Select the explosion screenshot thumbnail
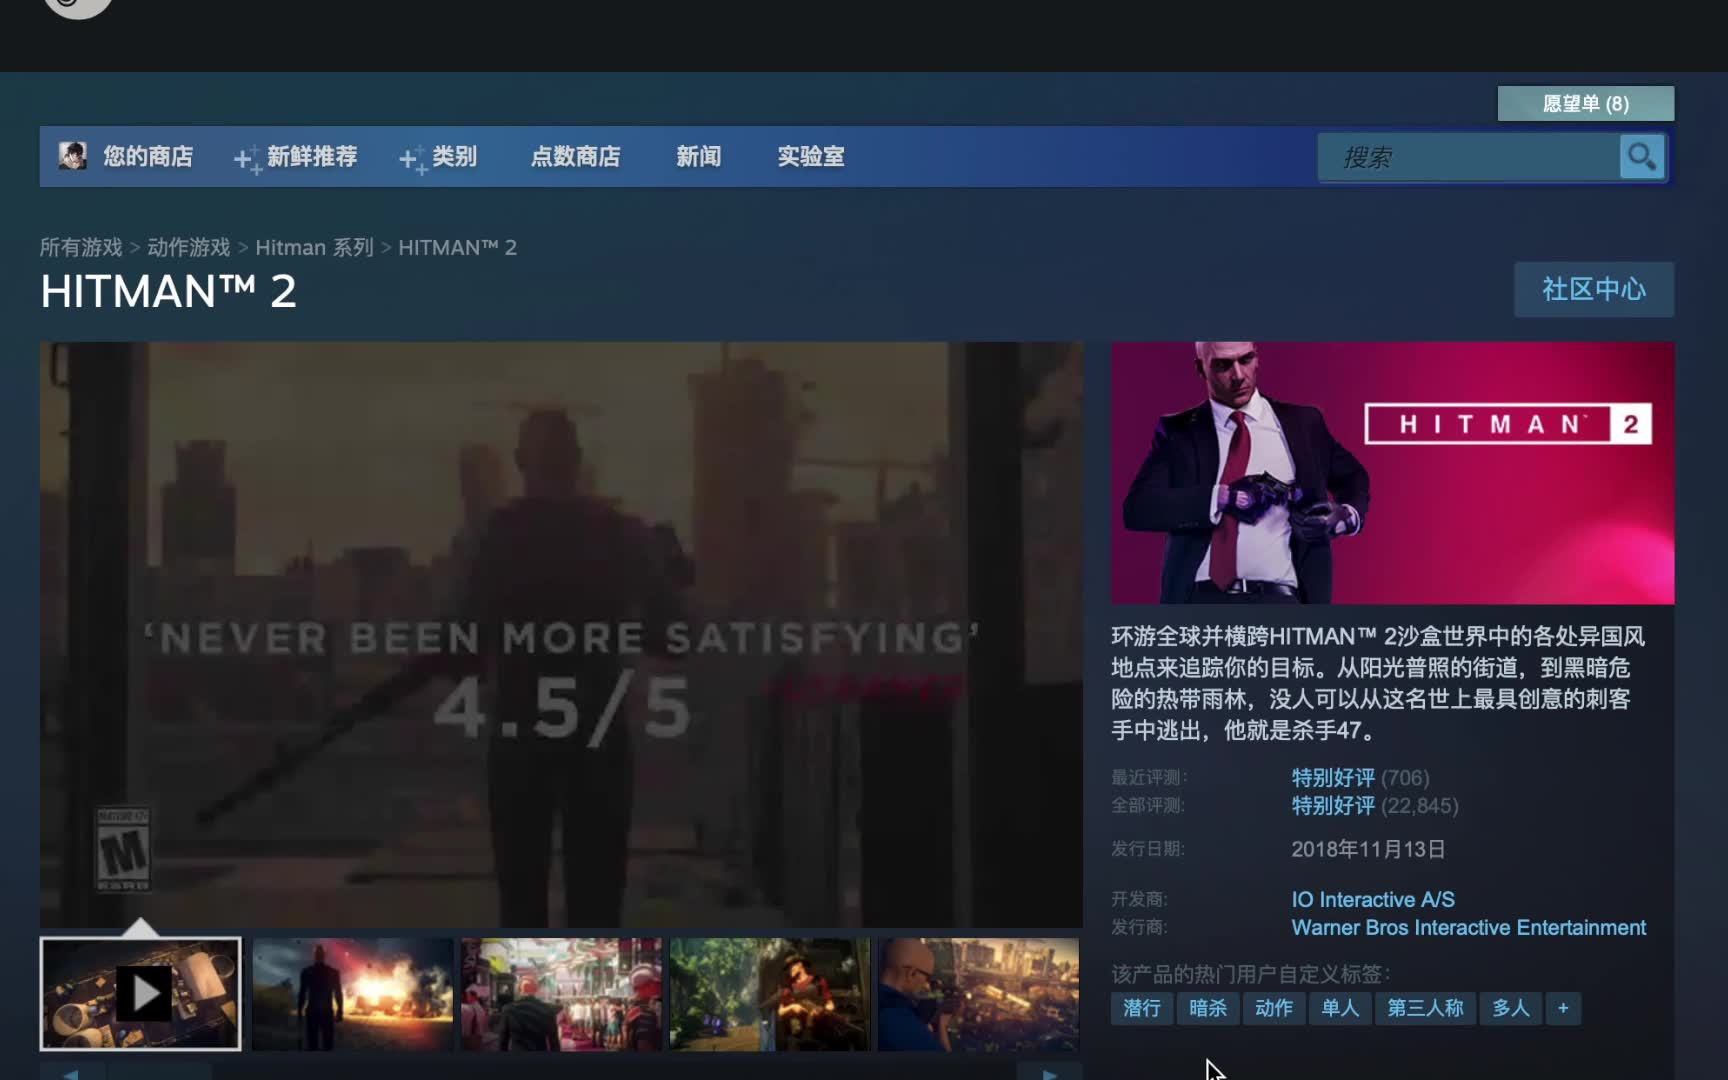The width and height of the screenshot is (1728, 1080). 352,994
